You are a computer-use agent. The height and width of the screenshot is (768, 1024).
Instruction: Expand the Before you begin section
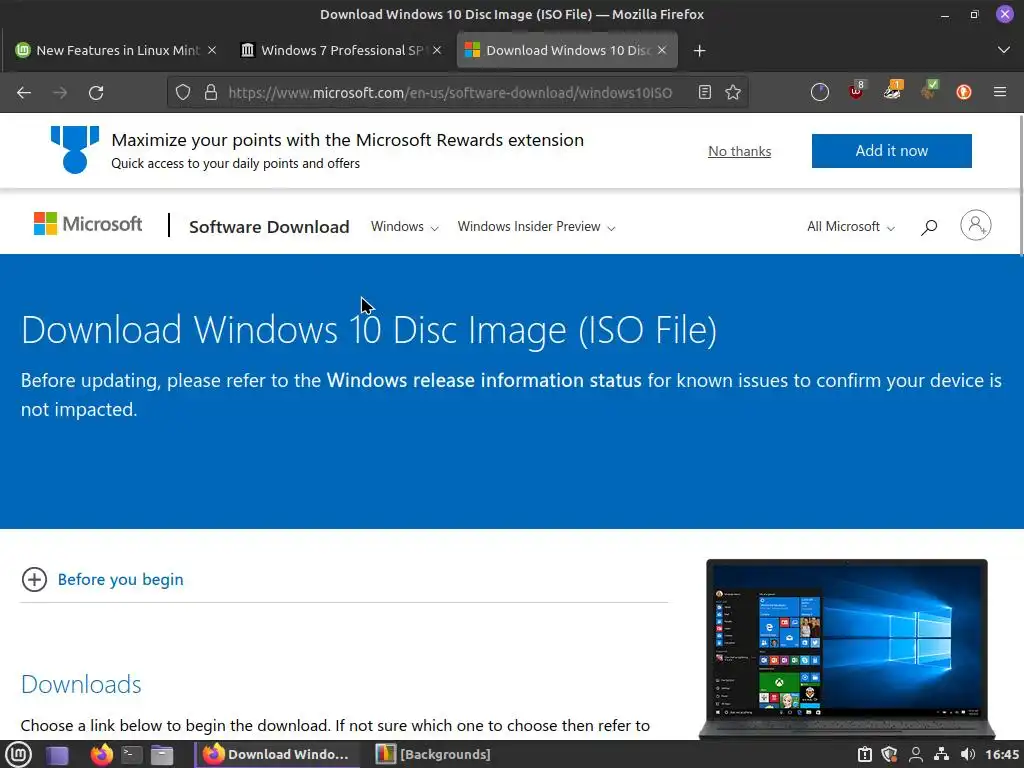103,579
